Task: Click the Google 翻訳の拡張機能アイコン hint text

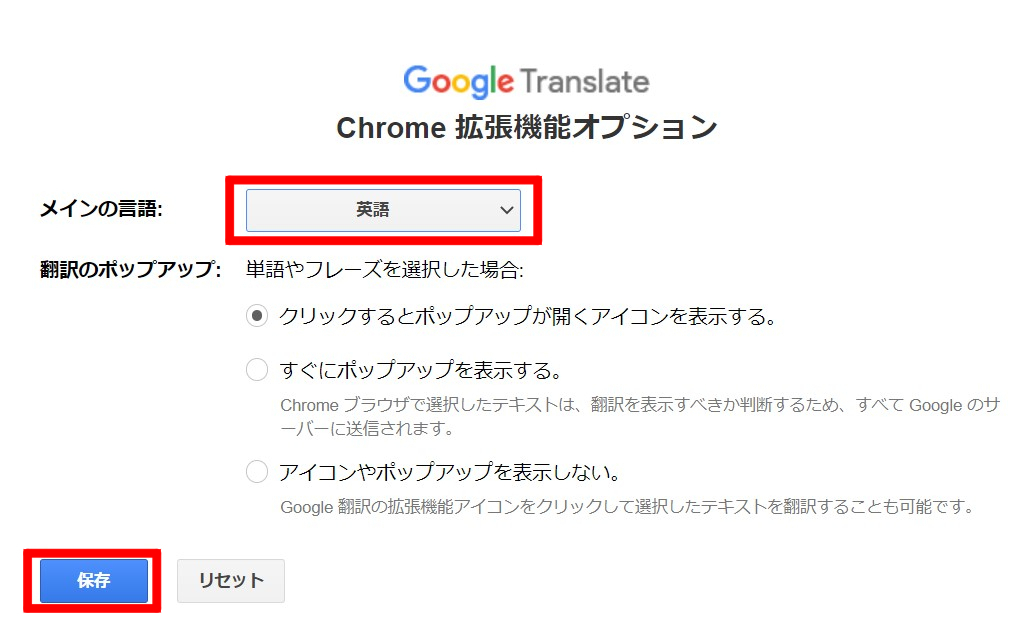Action: click(627, 506)
